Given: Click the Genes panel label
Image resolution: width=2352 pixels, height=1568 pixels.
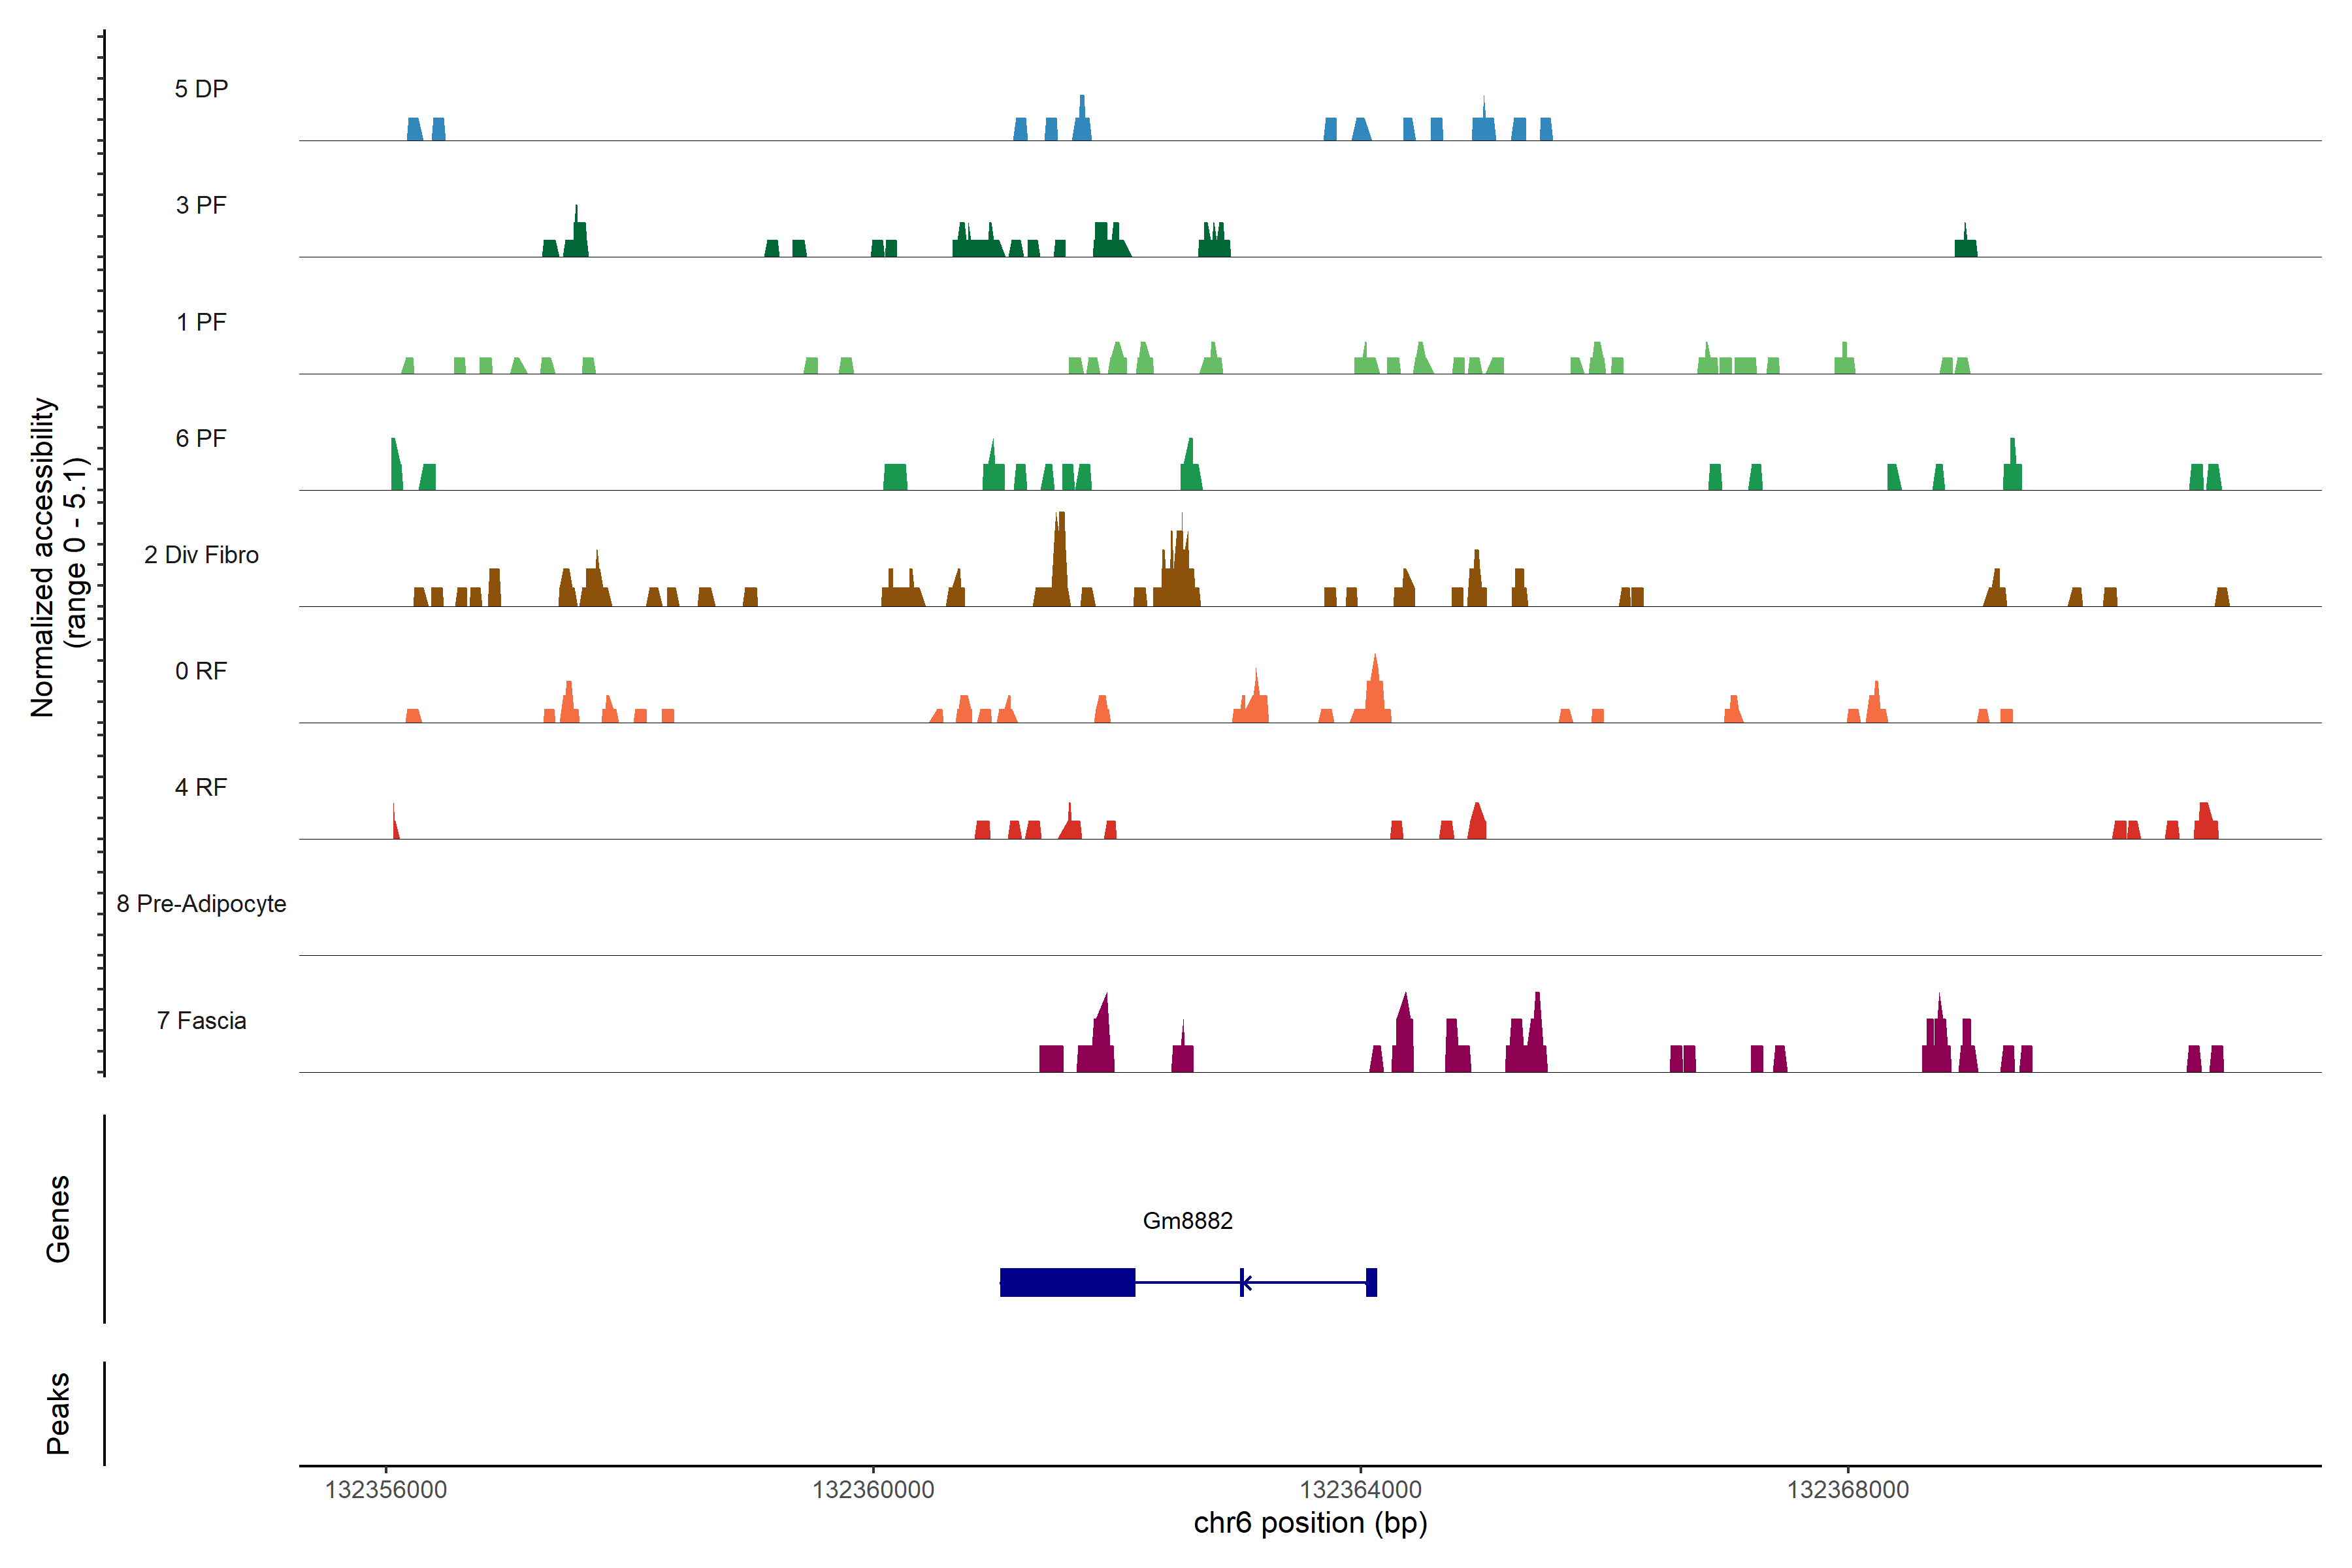Looking at the screenshot, I should pos(58,1218).
